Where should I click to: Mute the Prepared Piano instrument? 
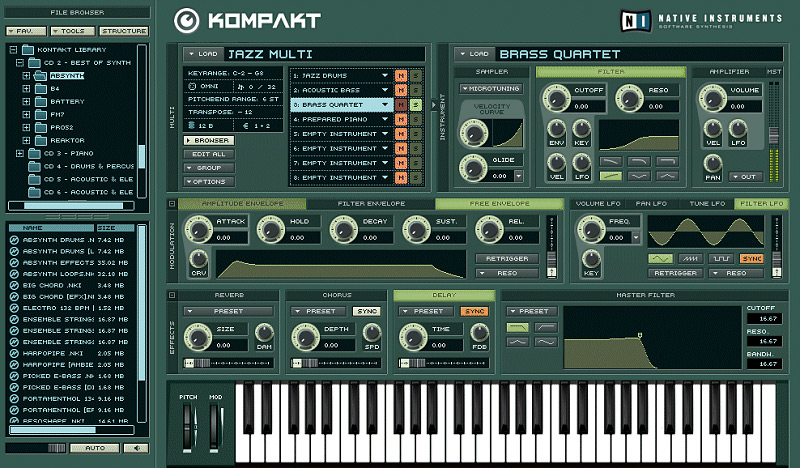(x=401, y=119)
